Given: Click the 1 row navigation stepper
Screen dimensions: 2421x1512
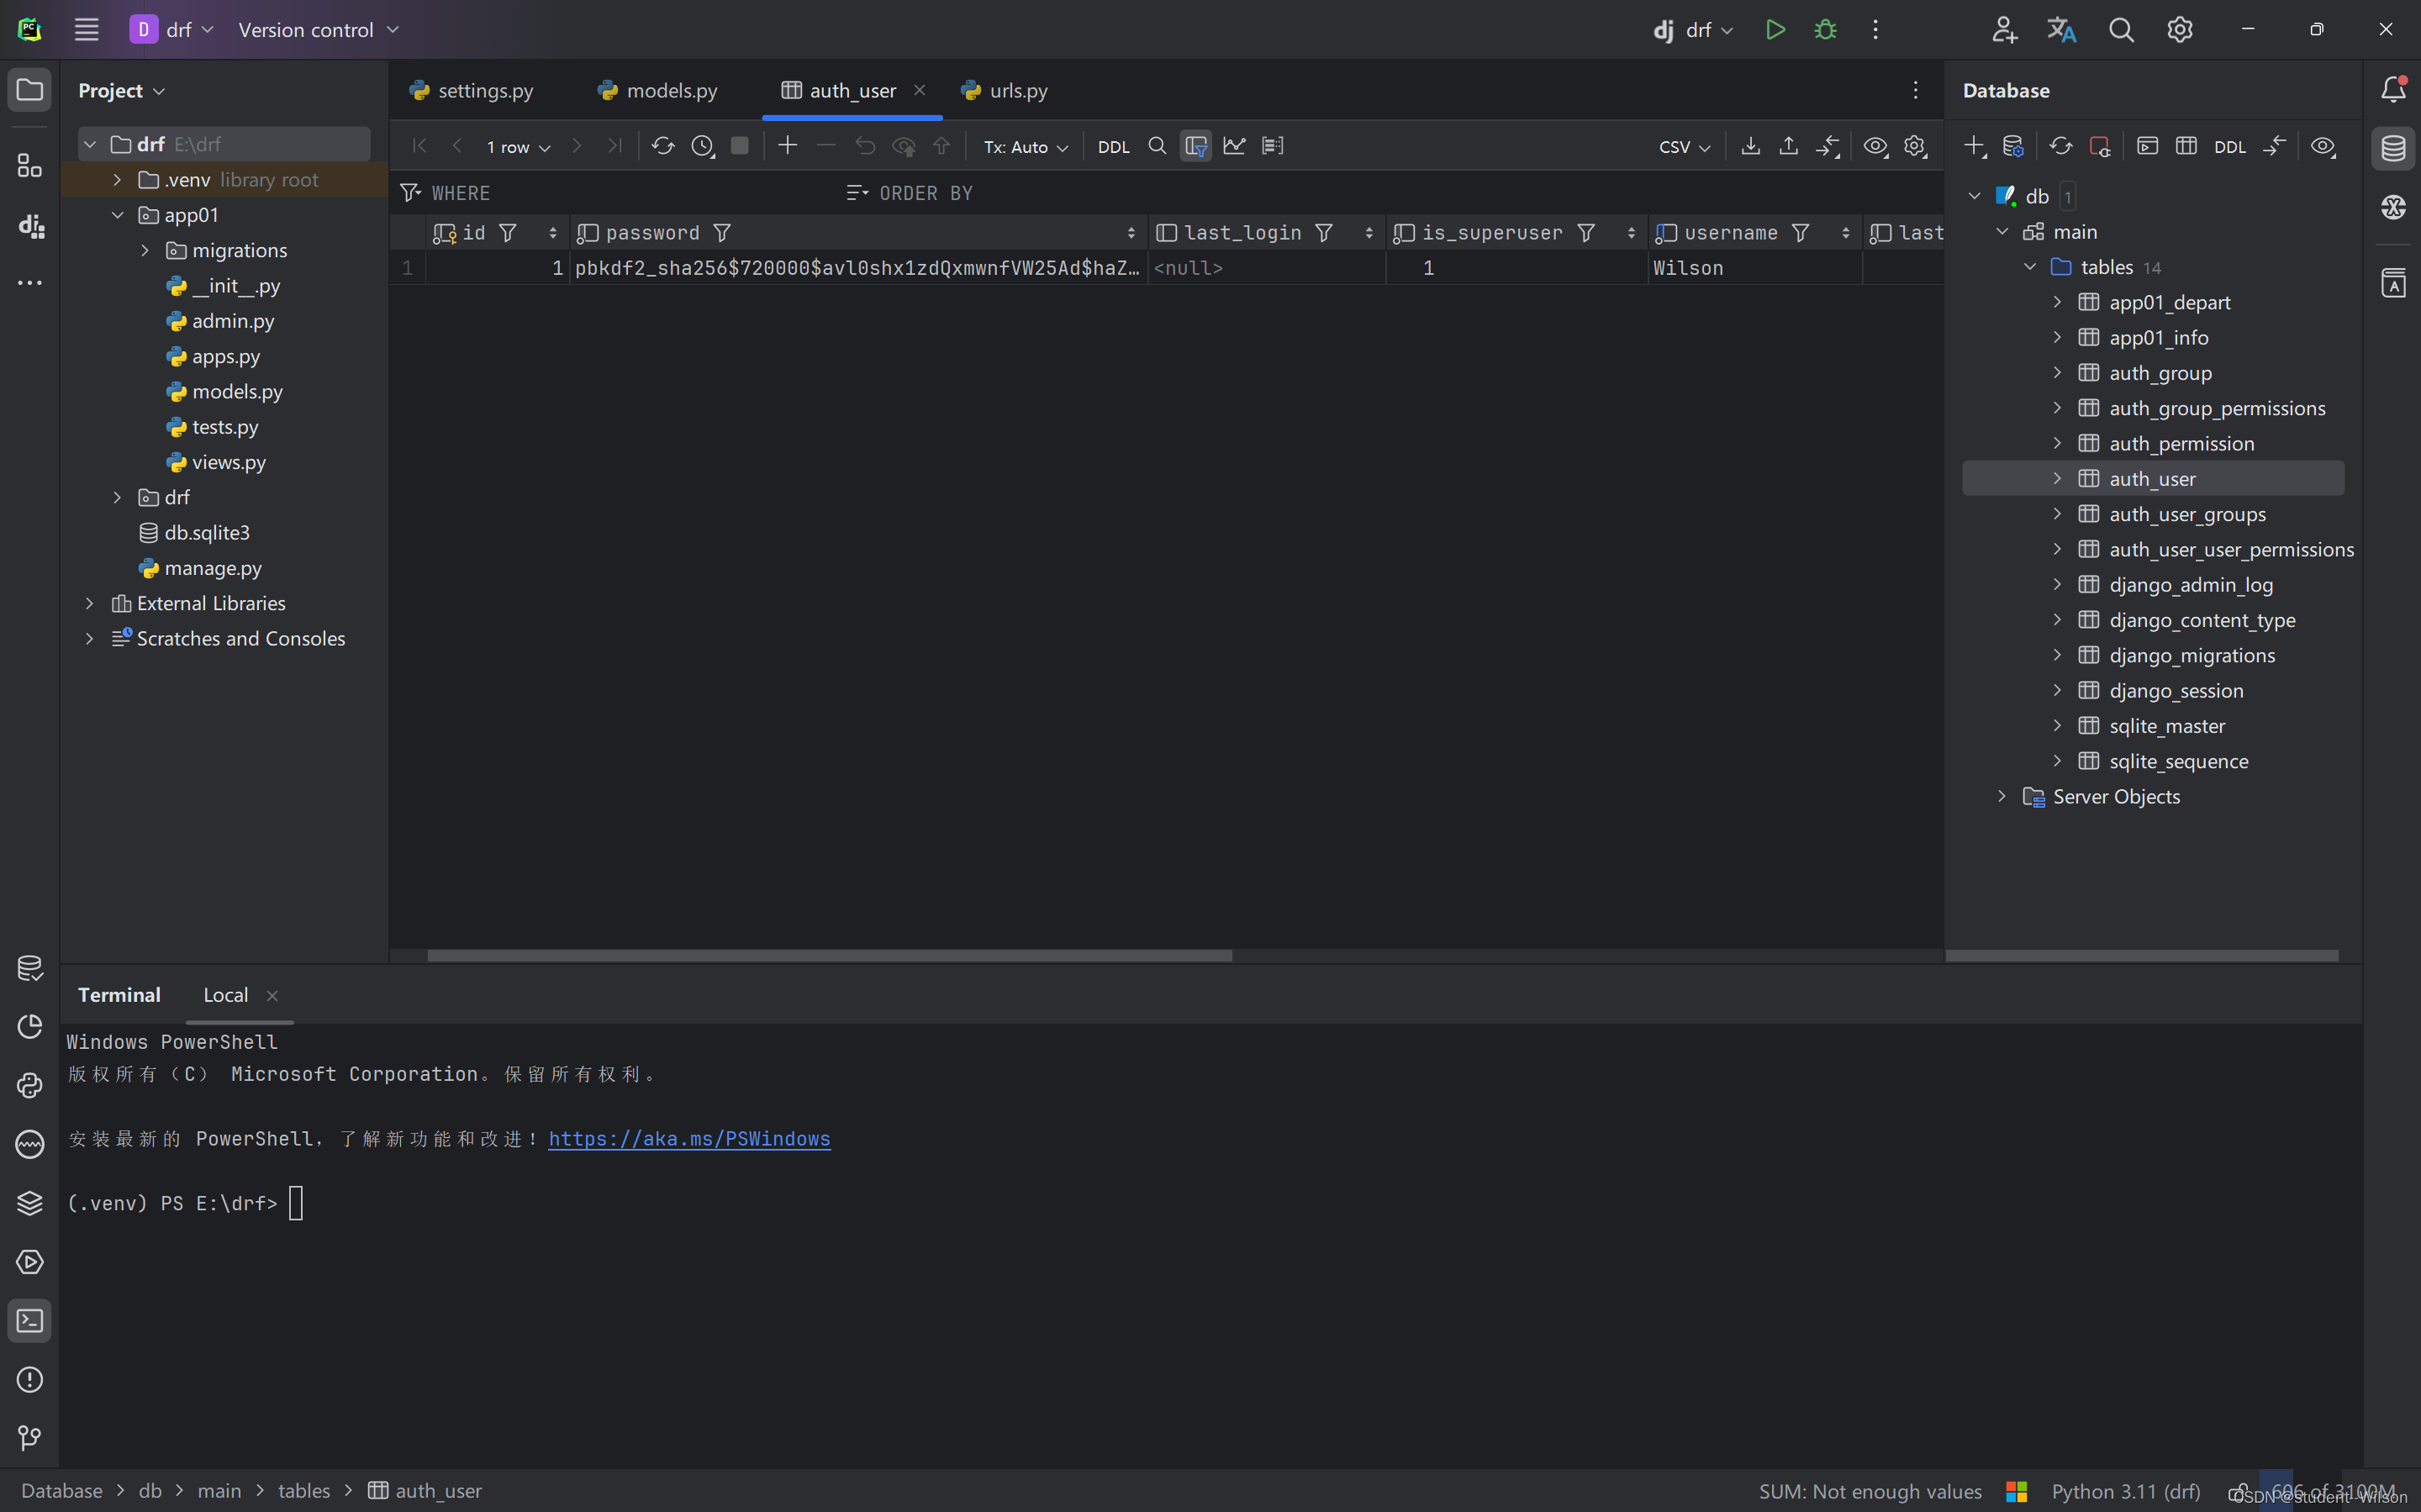Looking at the screenshot, I should click(x=517, y=146).
